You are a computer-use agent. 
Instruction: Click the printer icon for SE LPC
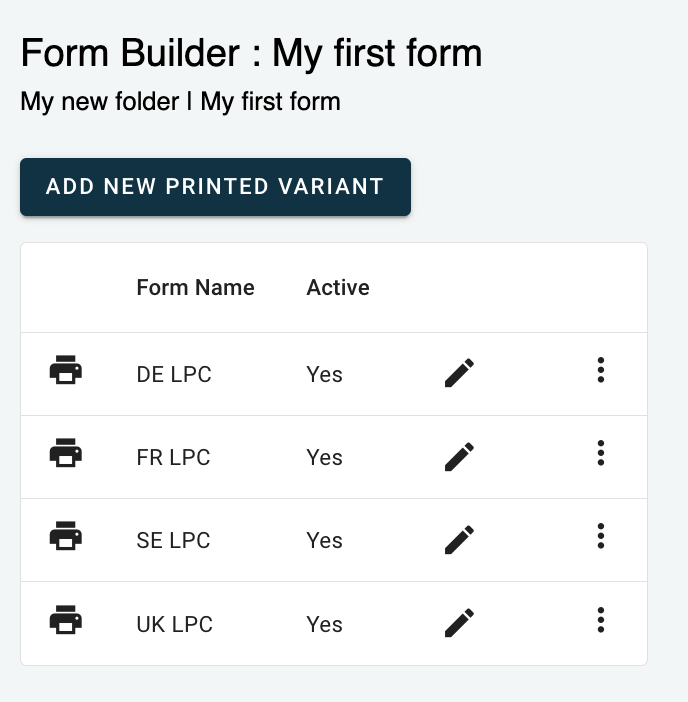(66, 537)
